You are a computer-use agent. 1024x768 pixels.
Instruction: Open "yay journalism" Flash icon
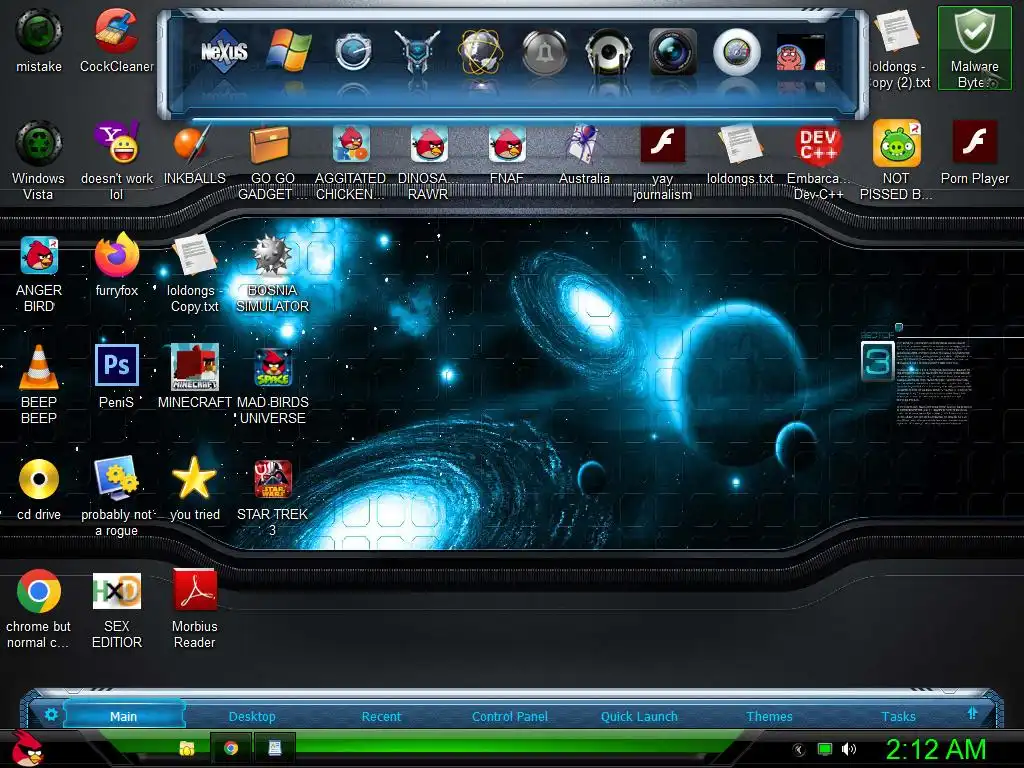(662, 161)
